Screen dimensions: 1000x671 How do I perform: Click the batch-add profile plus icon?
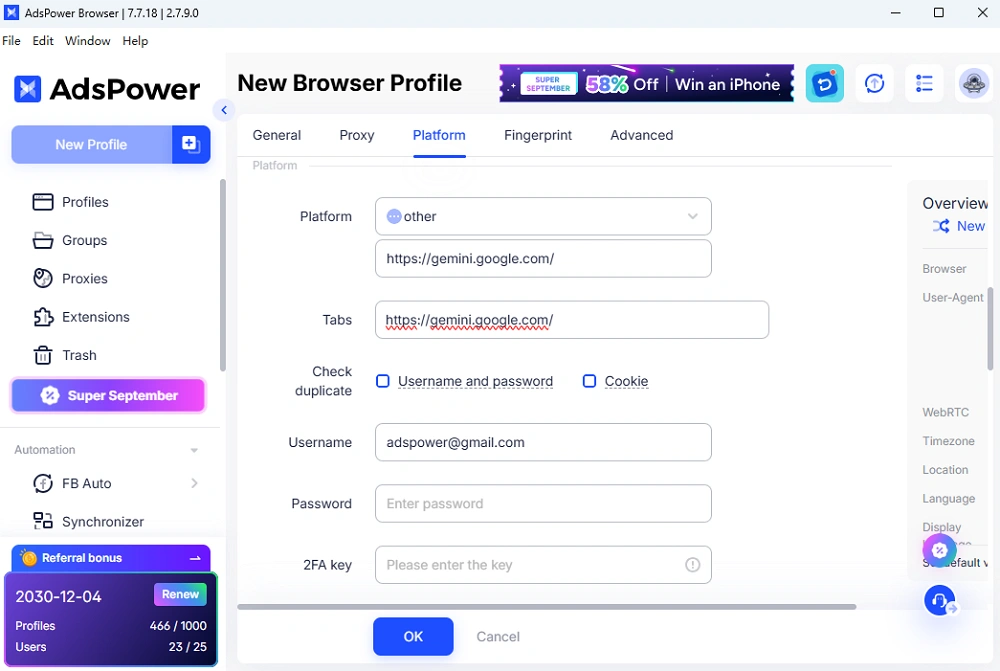point(191,144)
